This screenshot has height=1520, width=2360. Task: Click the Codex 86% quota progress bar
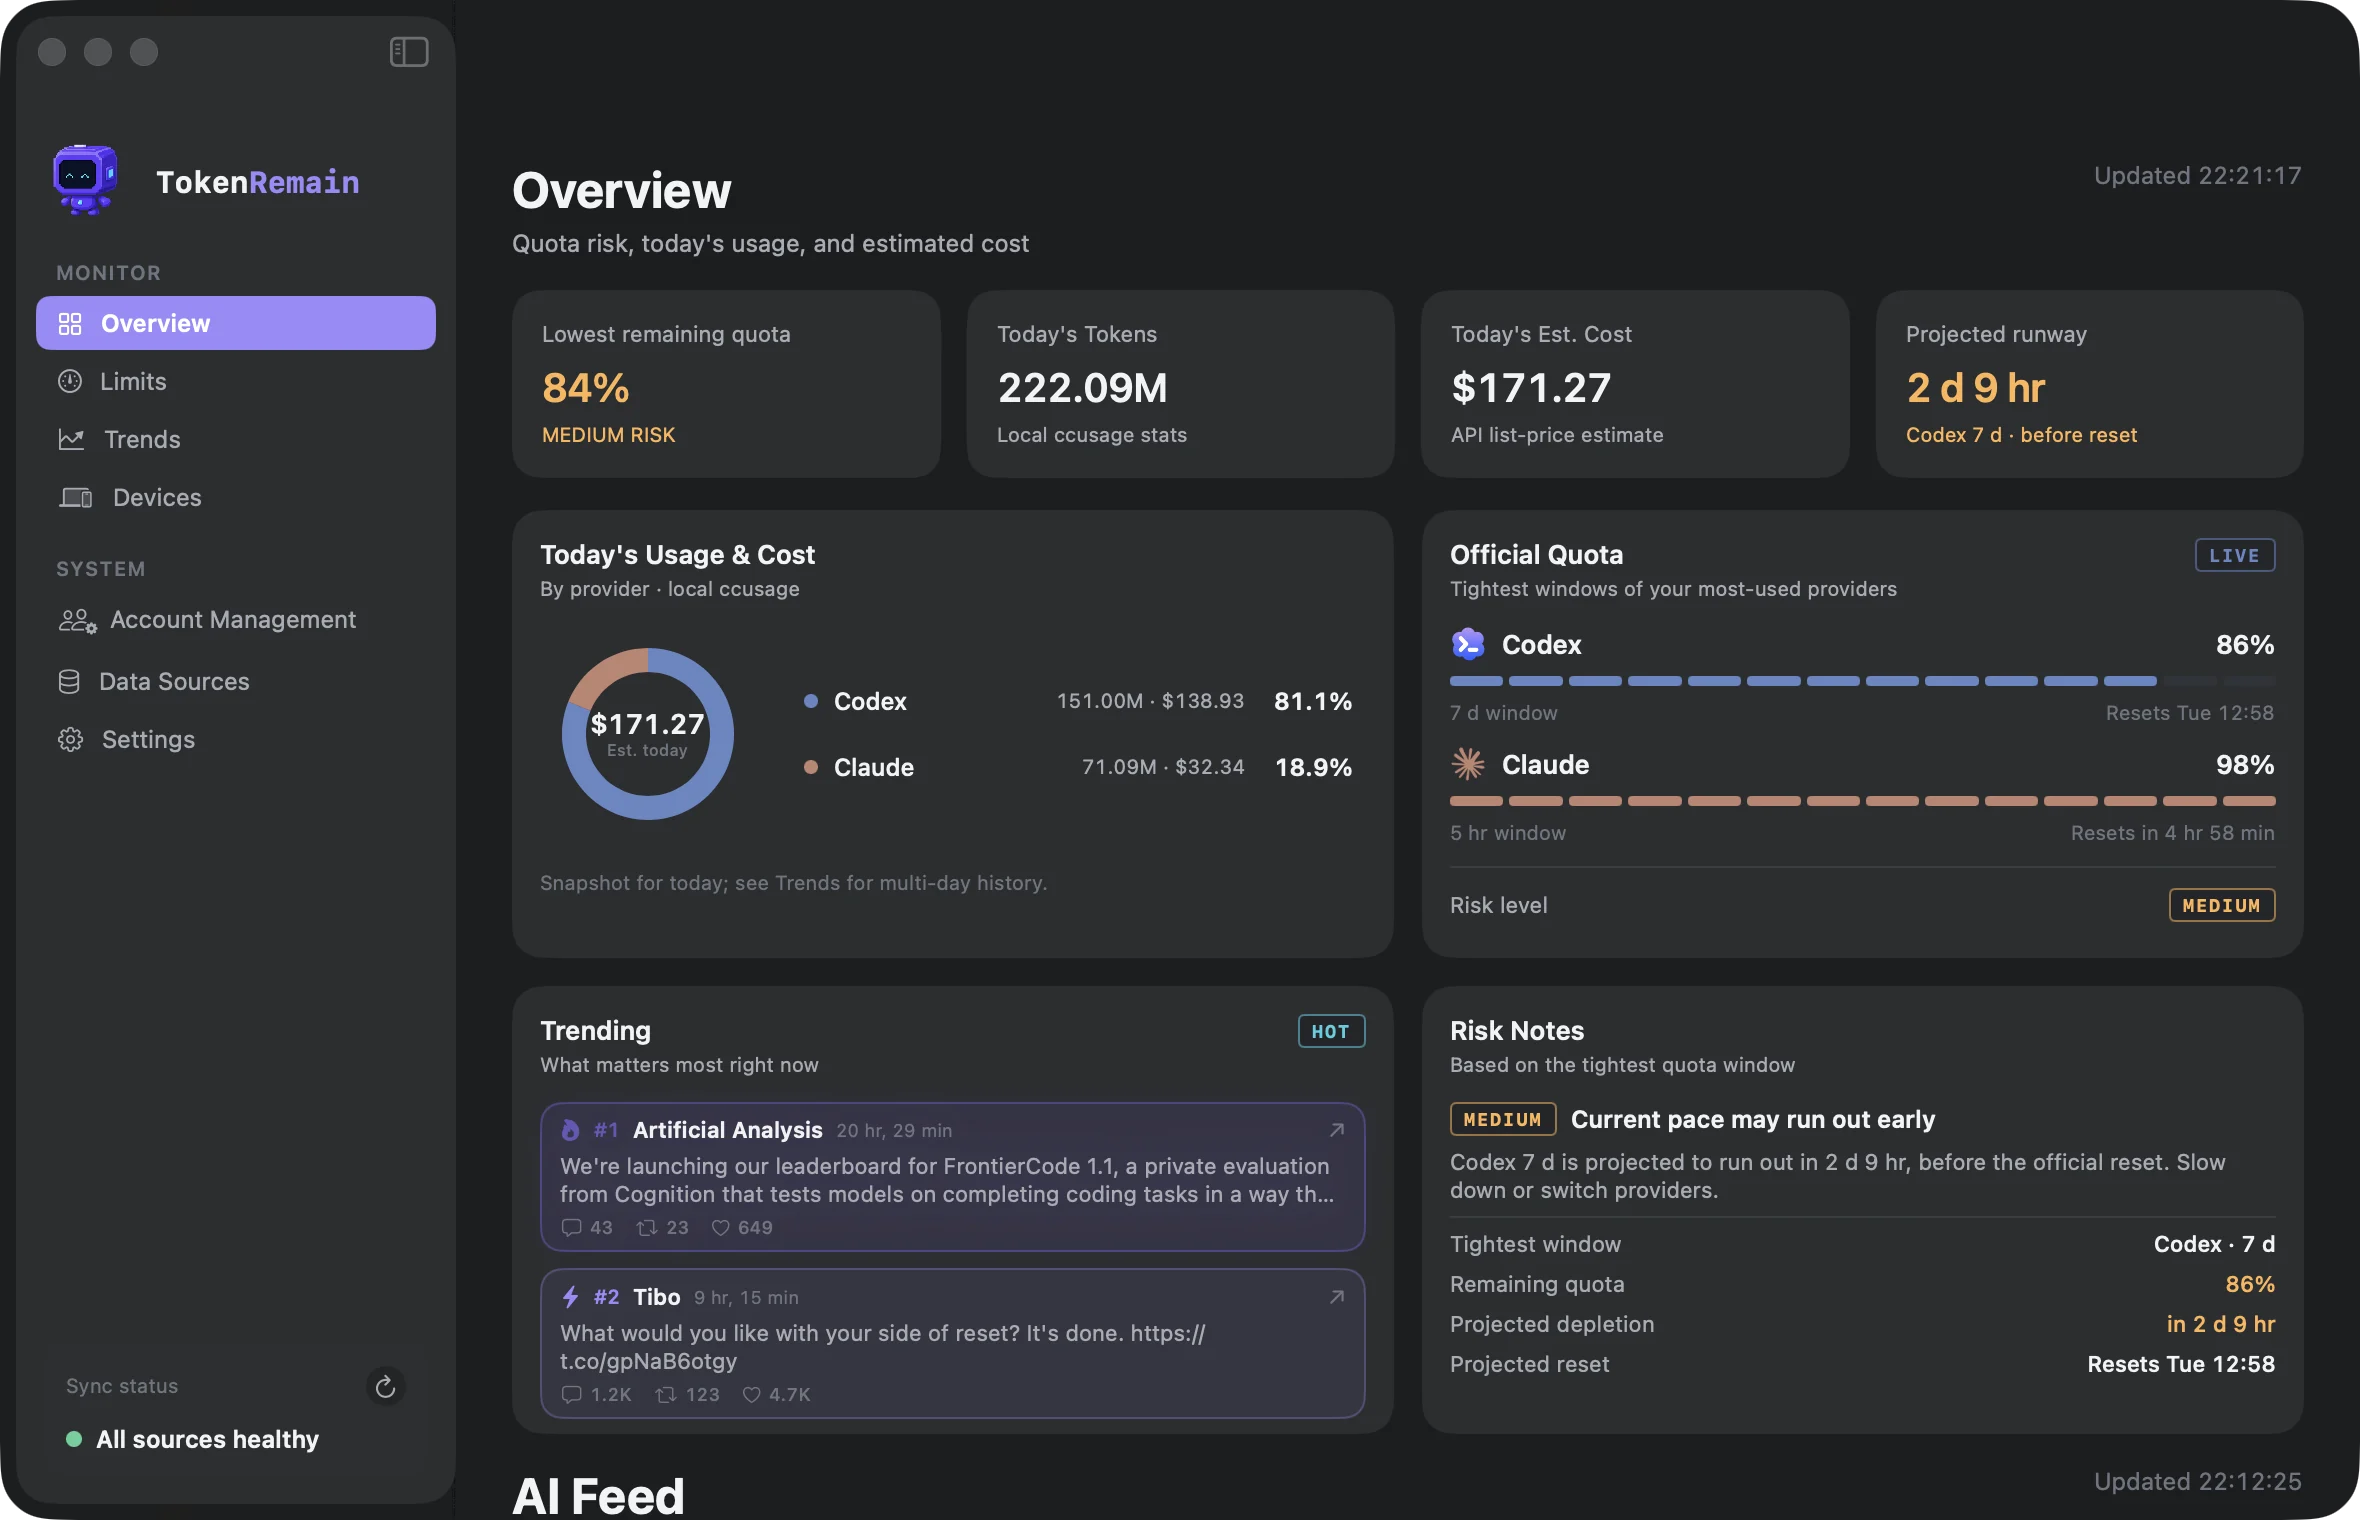[1863, 681]
